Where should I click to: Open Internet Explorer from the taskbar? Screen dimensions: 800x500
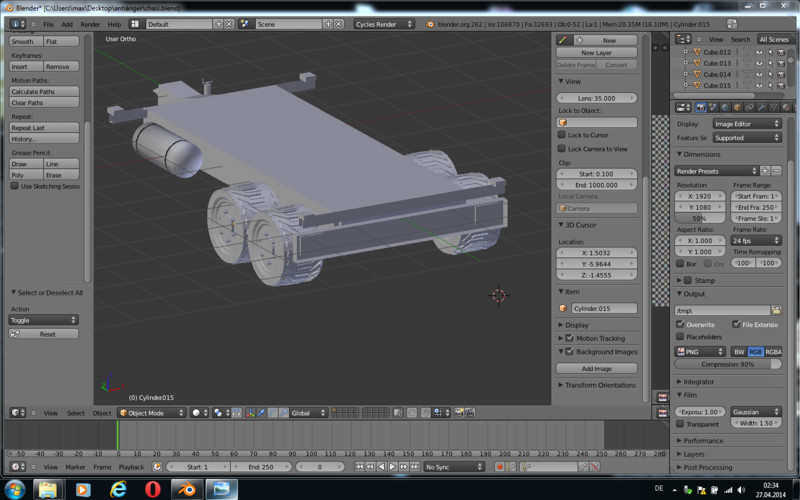118,489
